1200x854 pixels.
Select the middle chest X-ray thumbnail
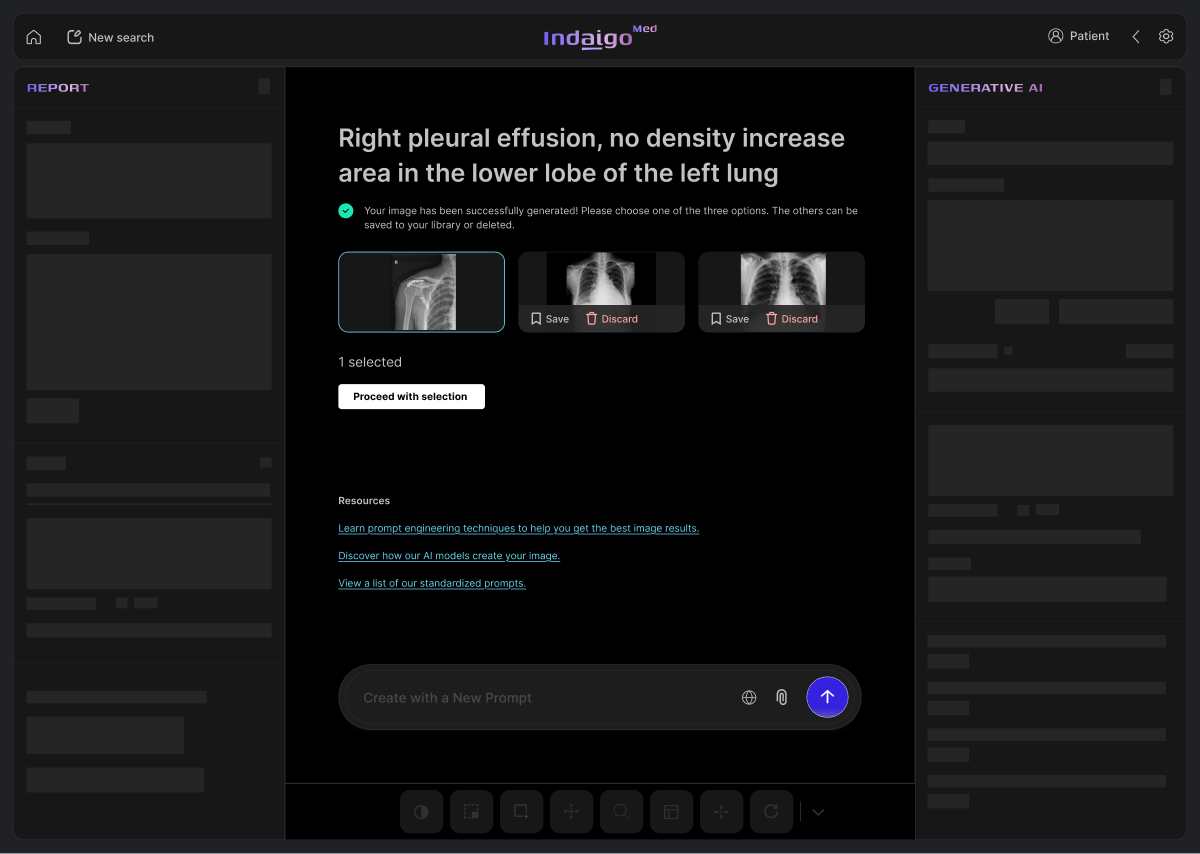click(601, 278)
